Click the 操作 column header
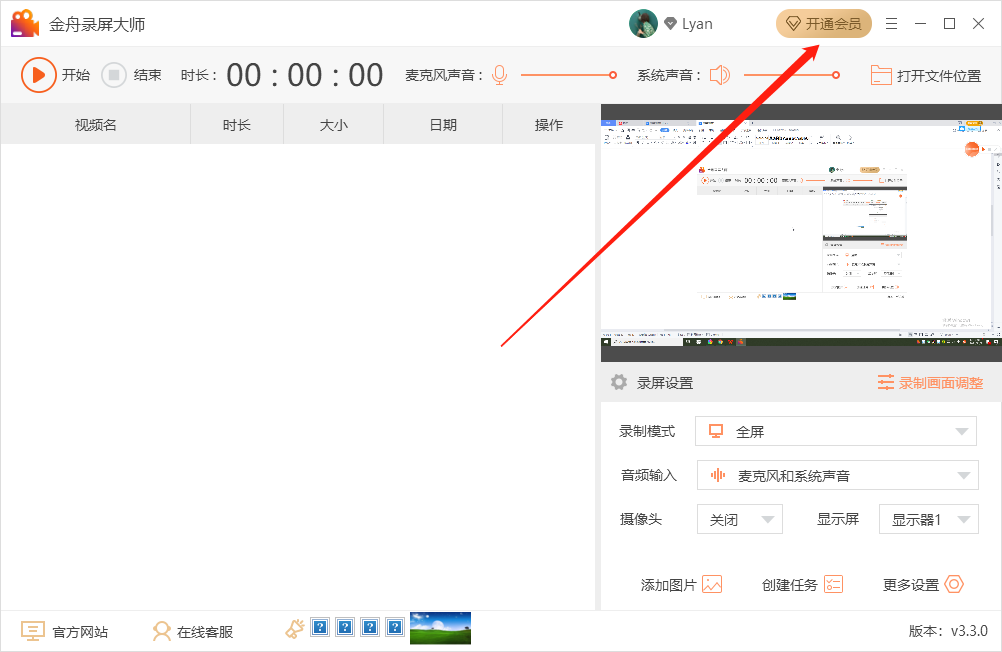Viewport: 1002px width, 652px height. pyautogui.click(x=549, y=125)
